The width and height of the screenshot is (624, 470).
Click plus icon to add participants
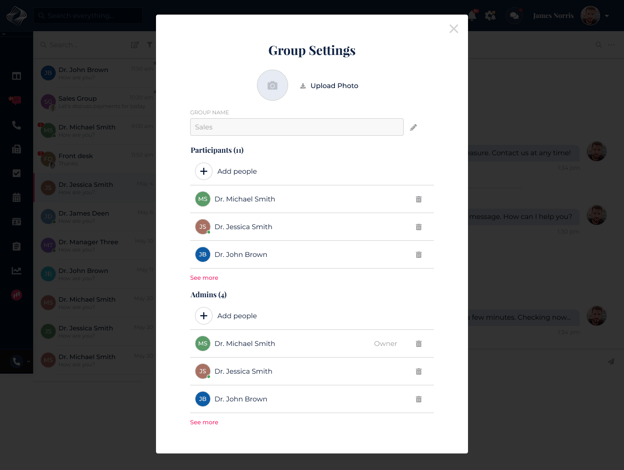[203, 171]
